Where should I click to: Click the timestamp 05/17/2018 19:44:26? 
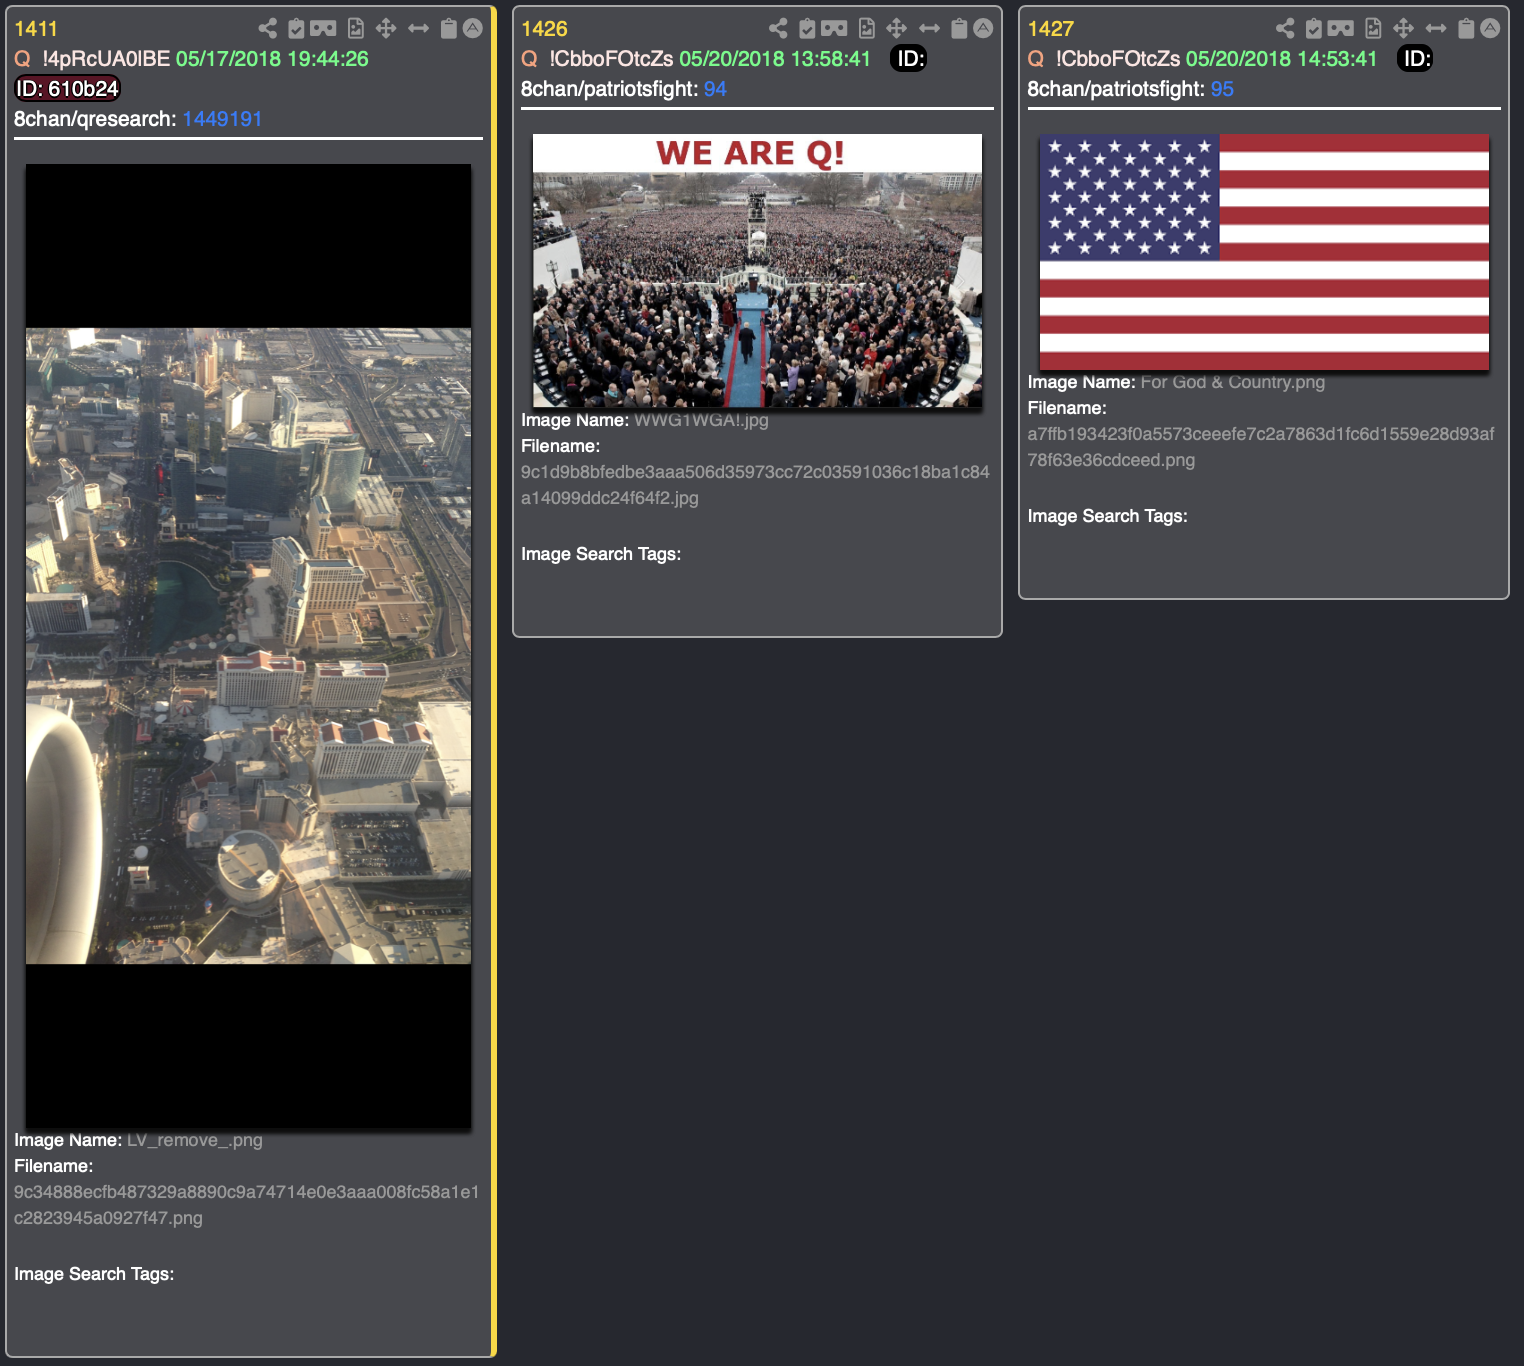pyautogui.click(x=272, y=59)
